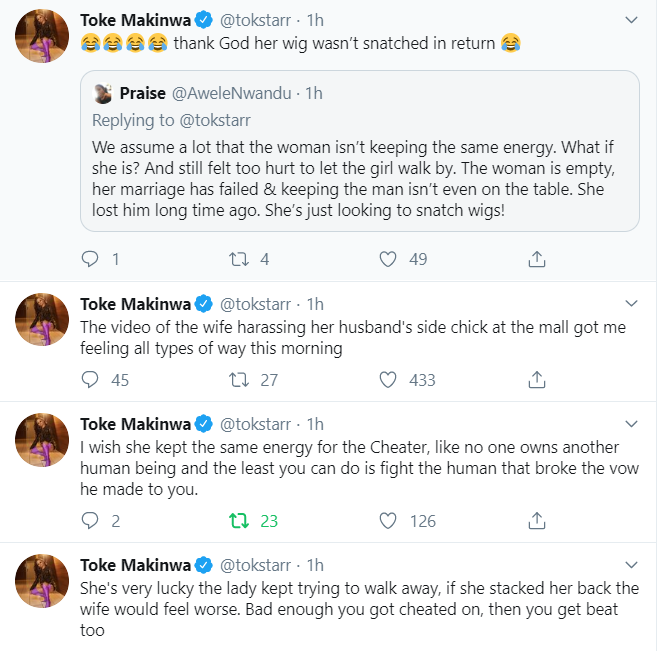Share the wig snatched quote tweet
The width and height of the screenshot is (659, 651).
tap(536, 259)
